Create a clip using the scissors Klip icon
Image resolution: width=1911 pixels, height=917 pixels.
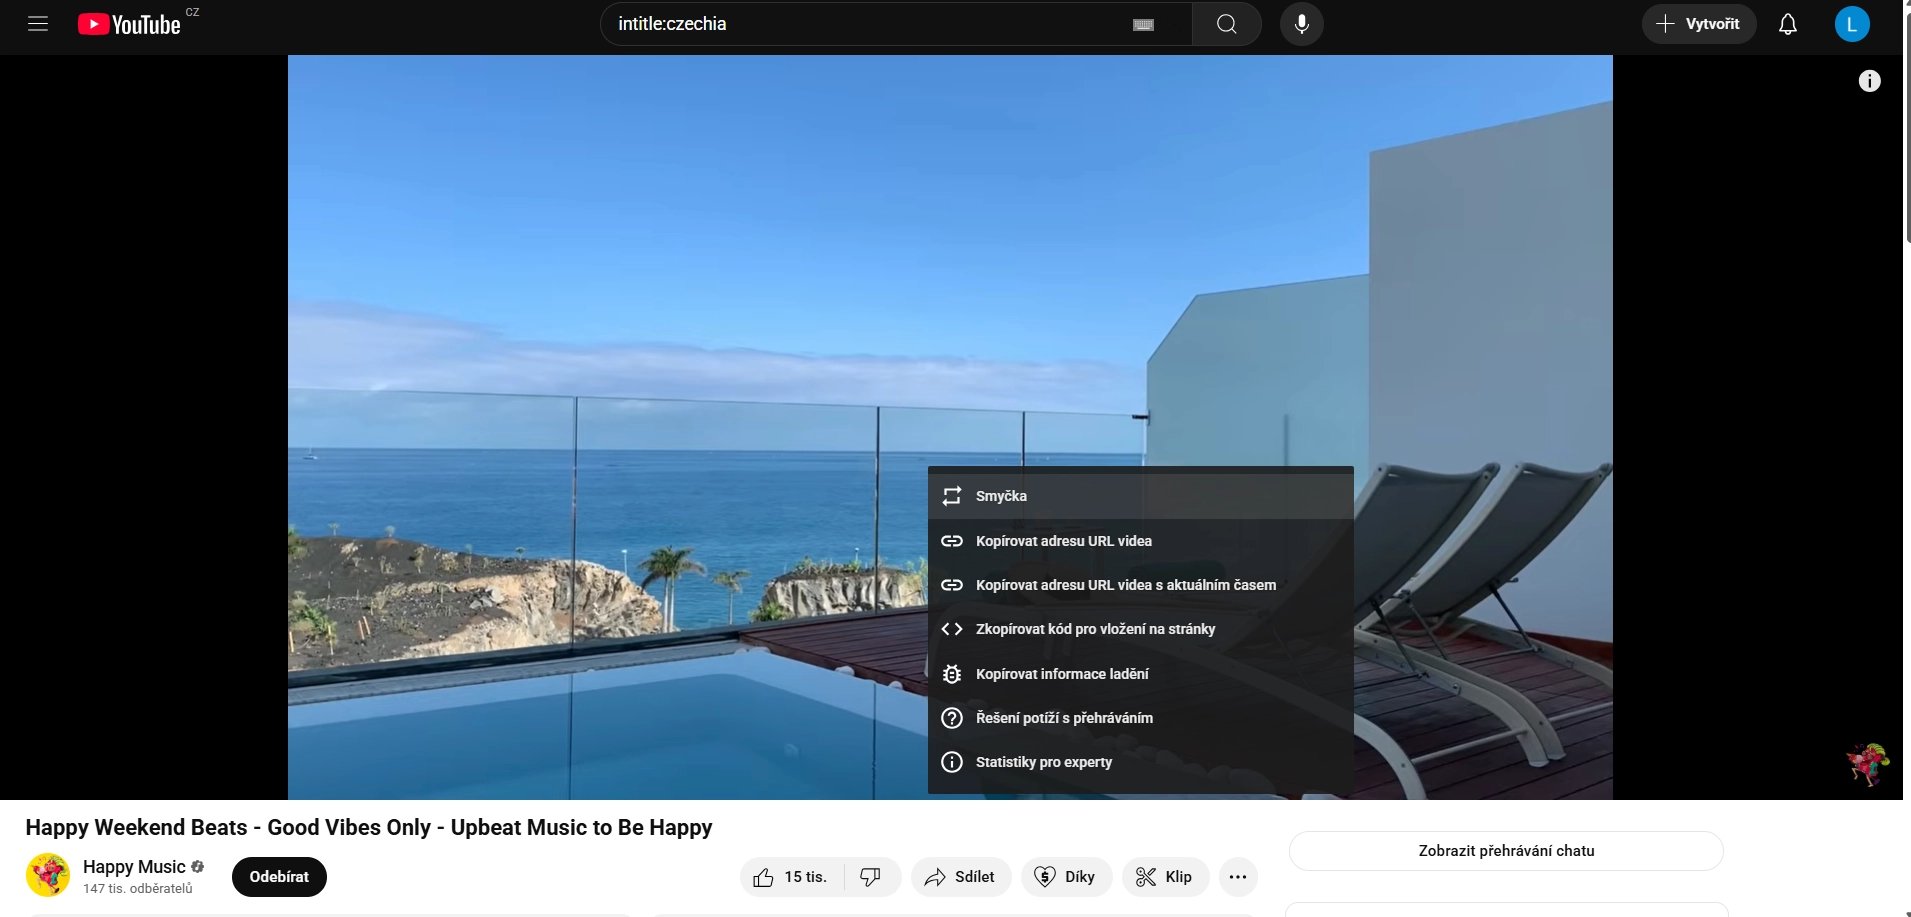(1165, 876)
